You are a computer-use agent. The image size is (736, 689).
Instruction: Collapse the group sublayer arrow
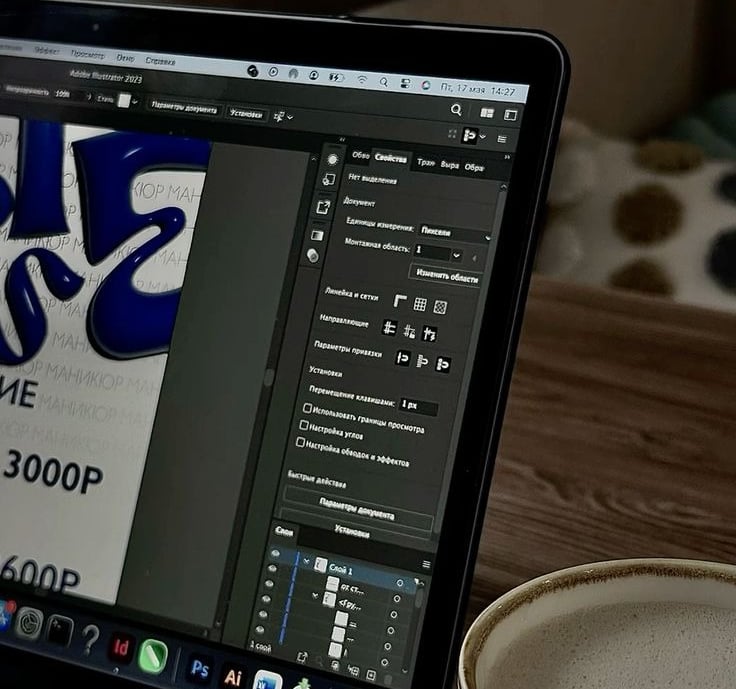click(x=315, y=596)
